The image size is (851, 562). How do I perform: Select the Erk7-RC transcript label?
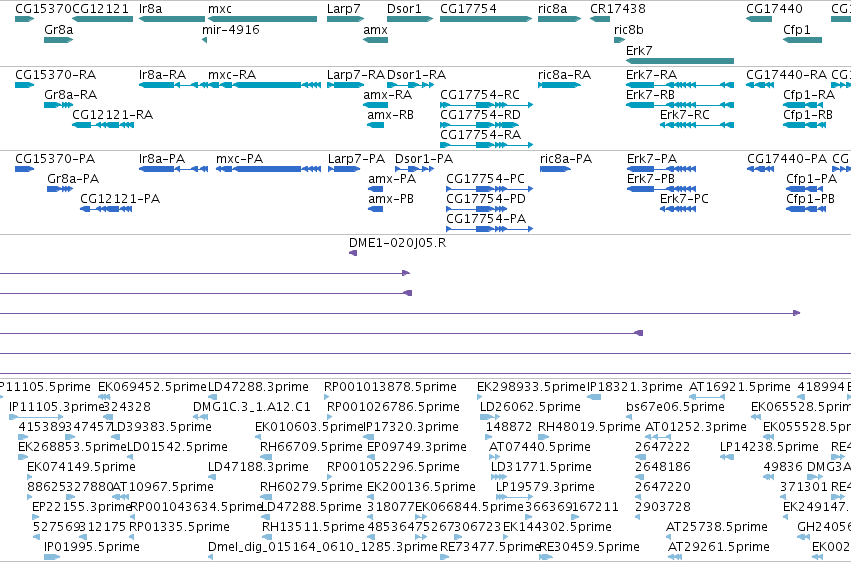pos(684,115)
